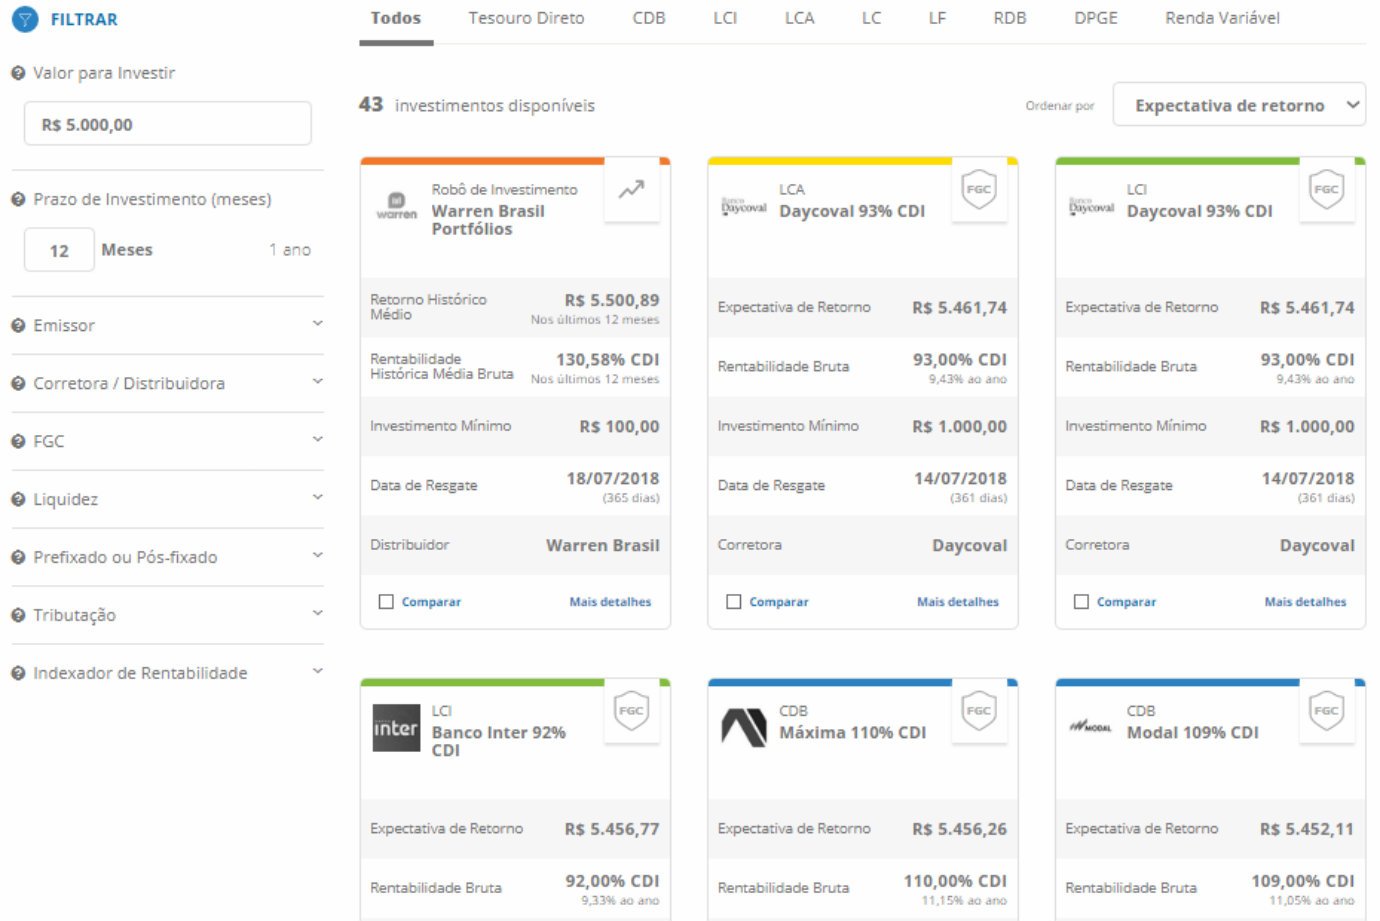The height and width of the screenshot is (921, 1380).
Task: Expand the Liquidez filter
Action: (167, 499)
